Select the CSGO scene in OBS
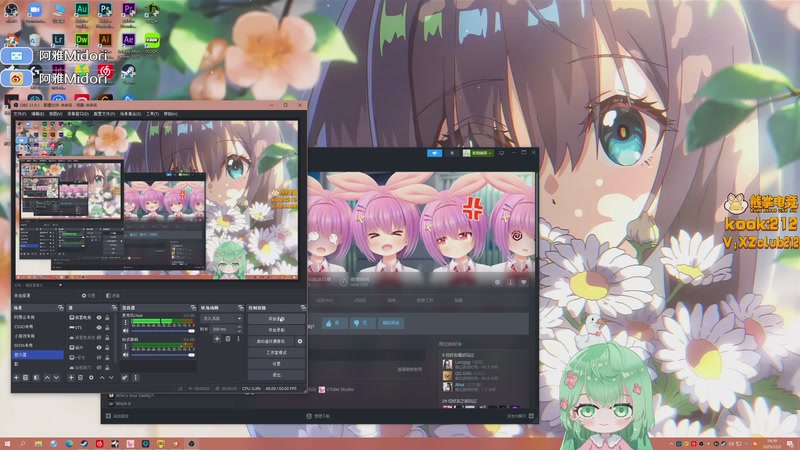This screenshot has width=800, height=450. [38, 327]
